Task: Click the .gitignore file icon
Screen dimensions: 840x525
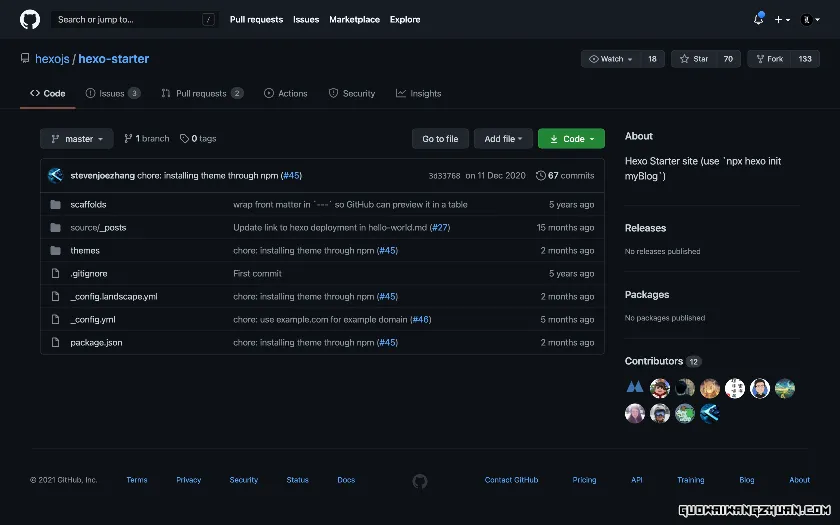Action: click(x=55, y=274)
